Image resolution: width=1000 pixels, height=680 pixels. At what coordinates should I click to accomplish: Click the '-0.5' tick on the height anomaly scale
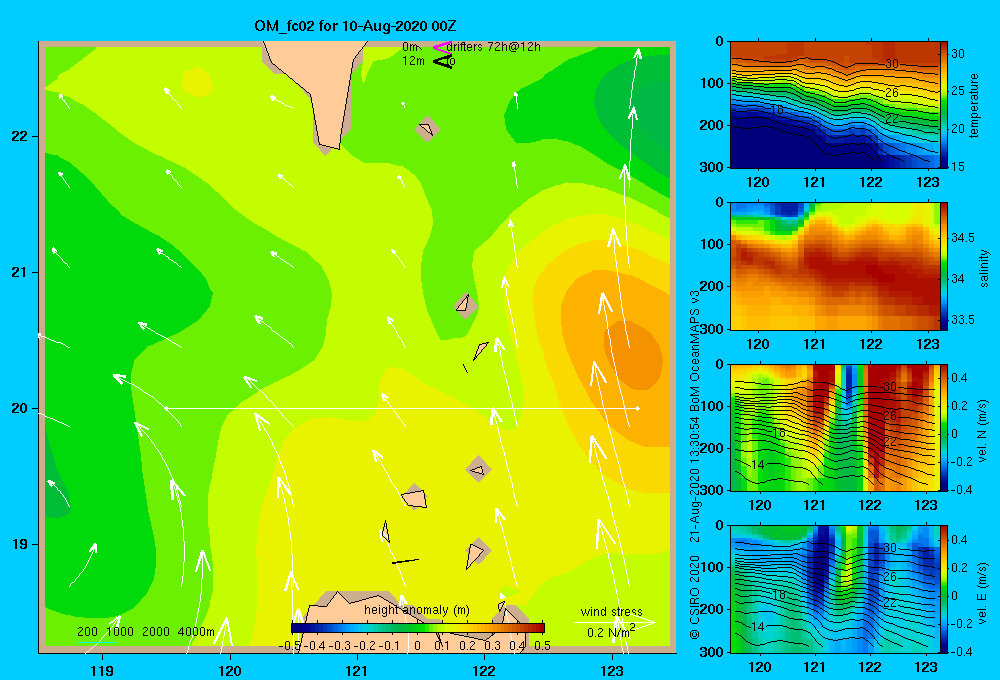coord(291,646)
